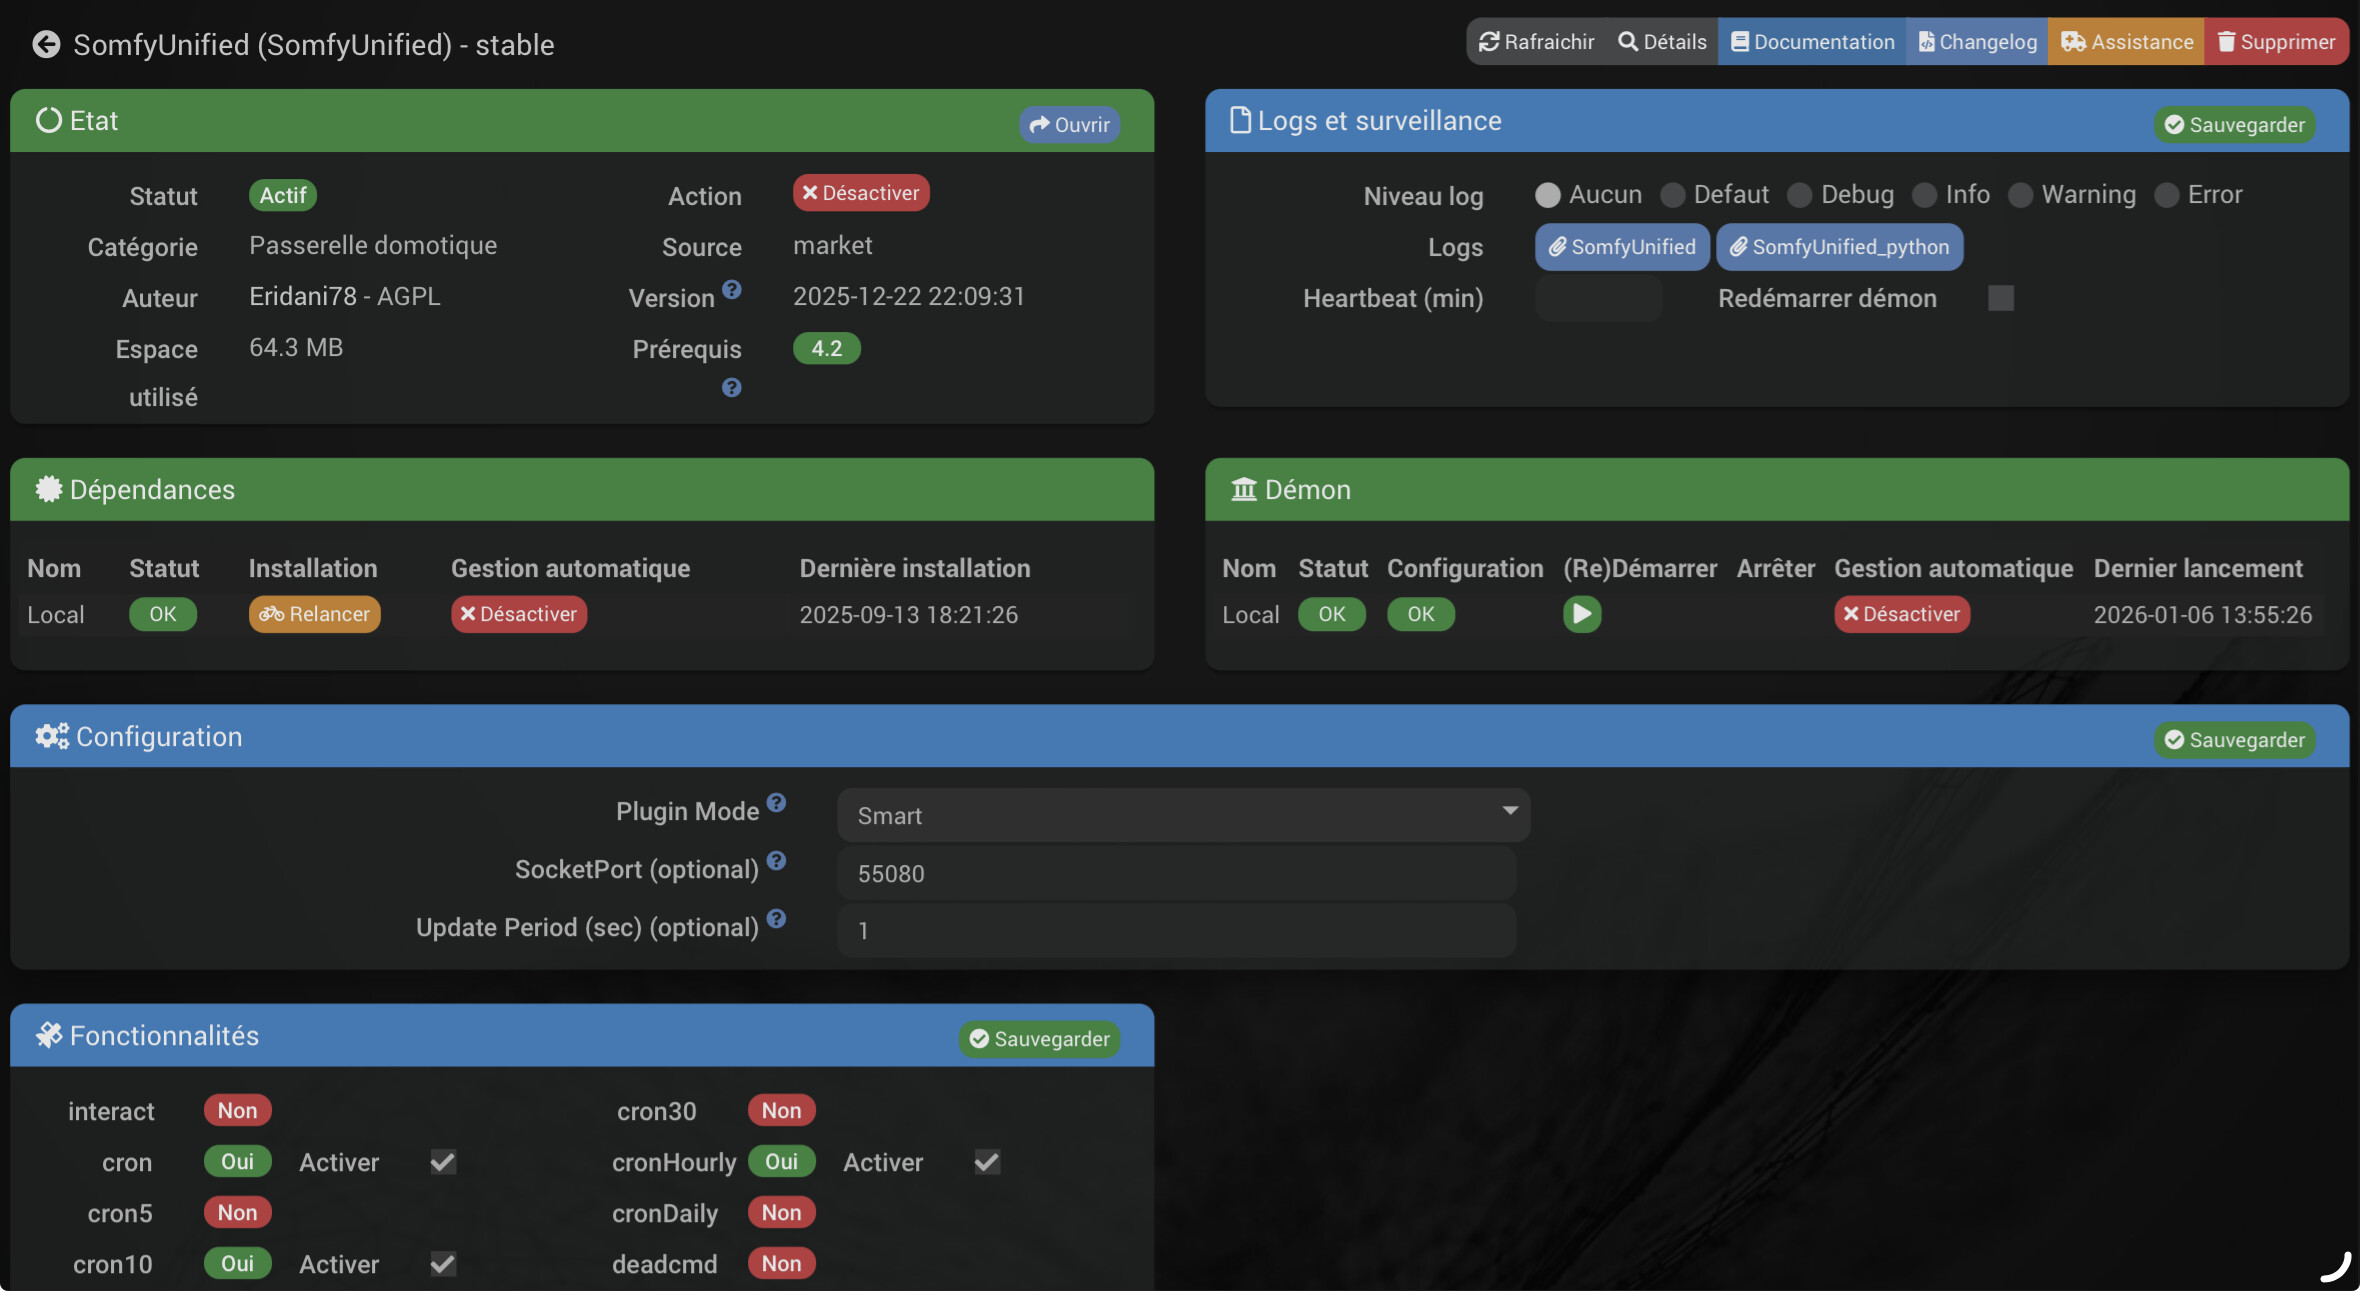Start the daemon with the play button
Viewport: 2360px width, 1291px height.
[1581, 614]
